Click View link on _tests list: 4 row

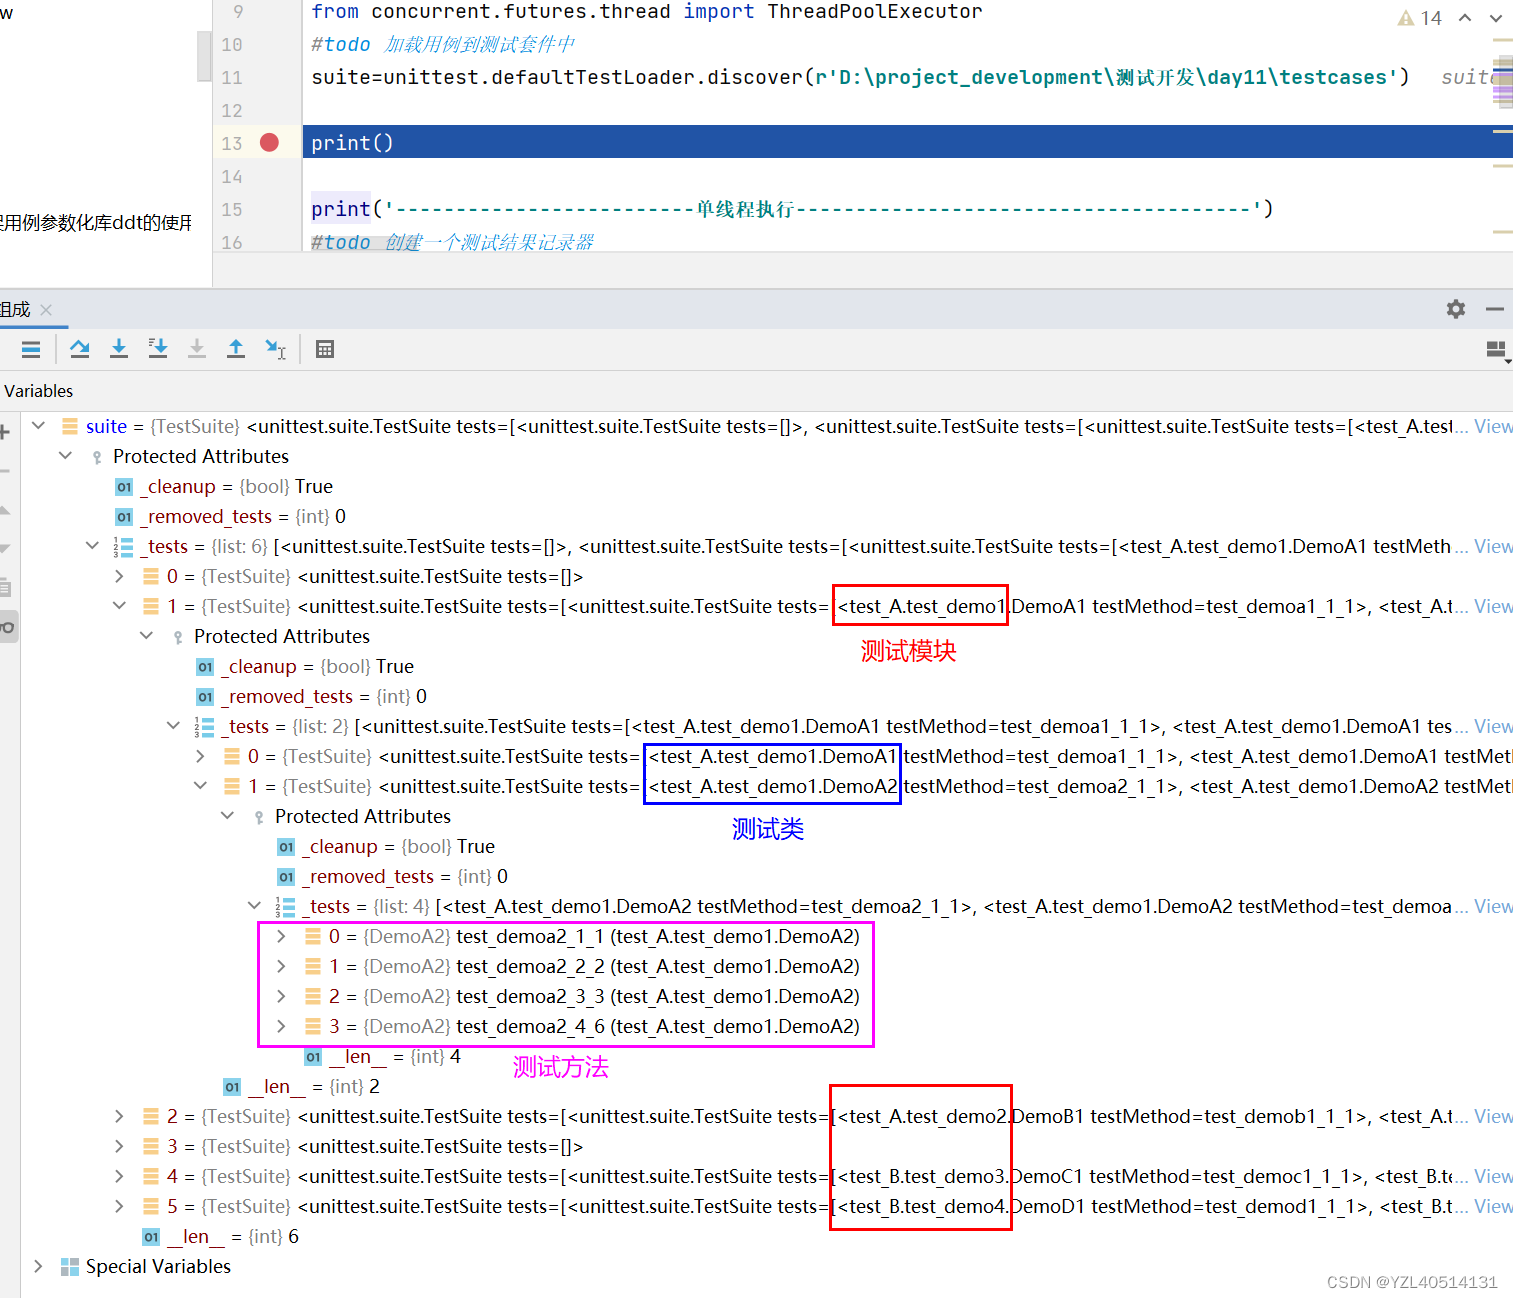click(1493, 906)
